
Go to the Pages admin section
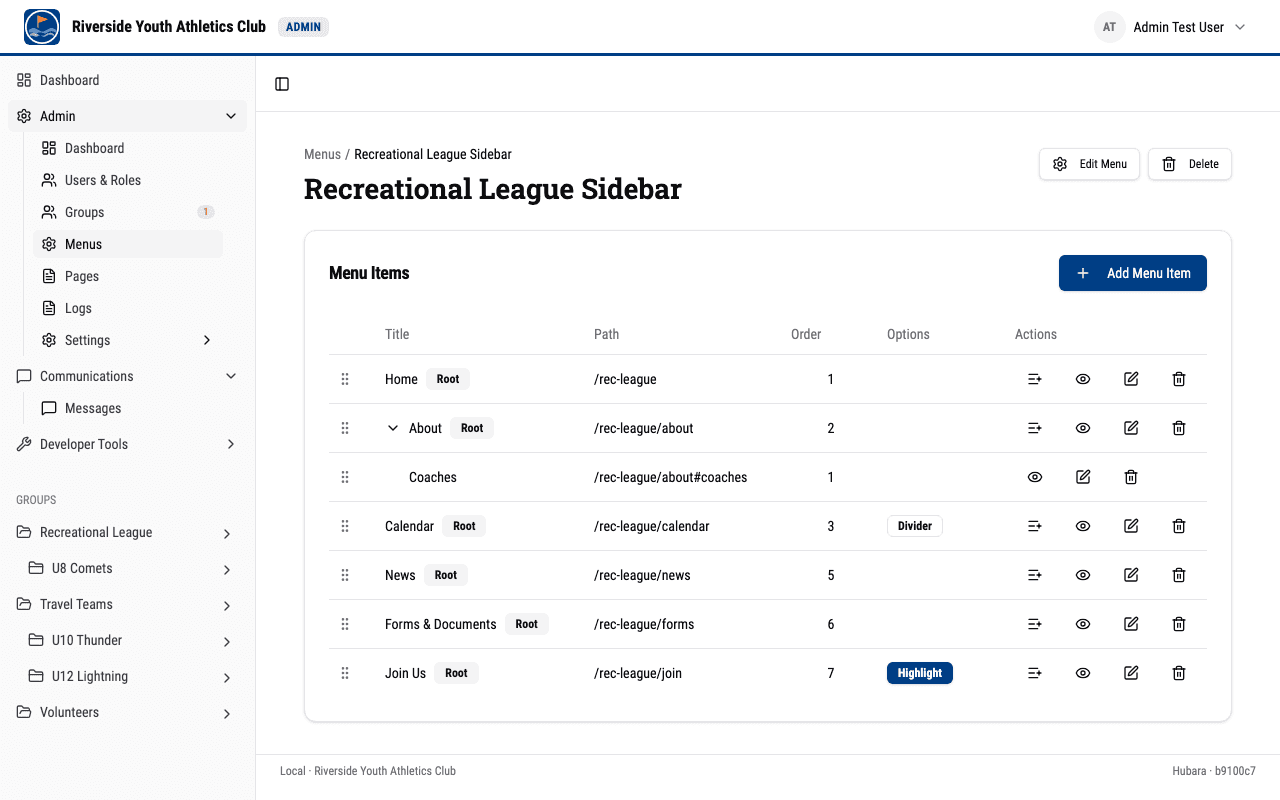coord(128,276)
